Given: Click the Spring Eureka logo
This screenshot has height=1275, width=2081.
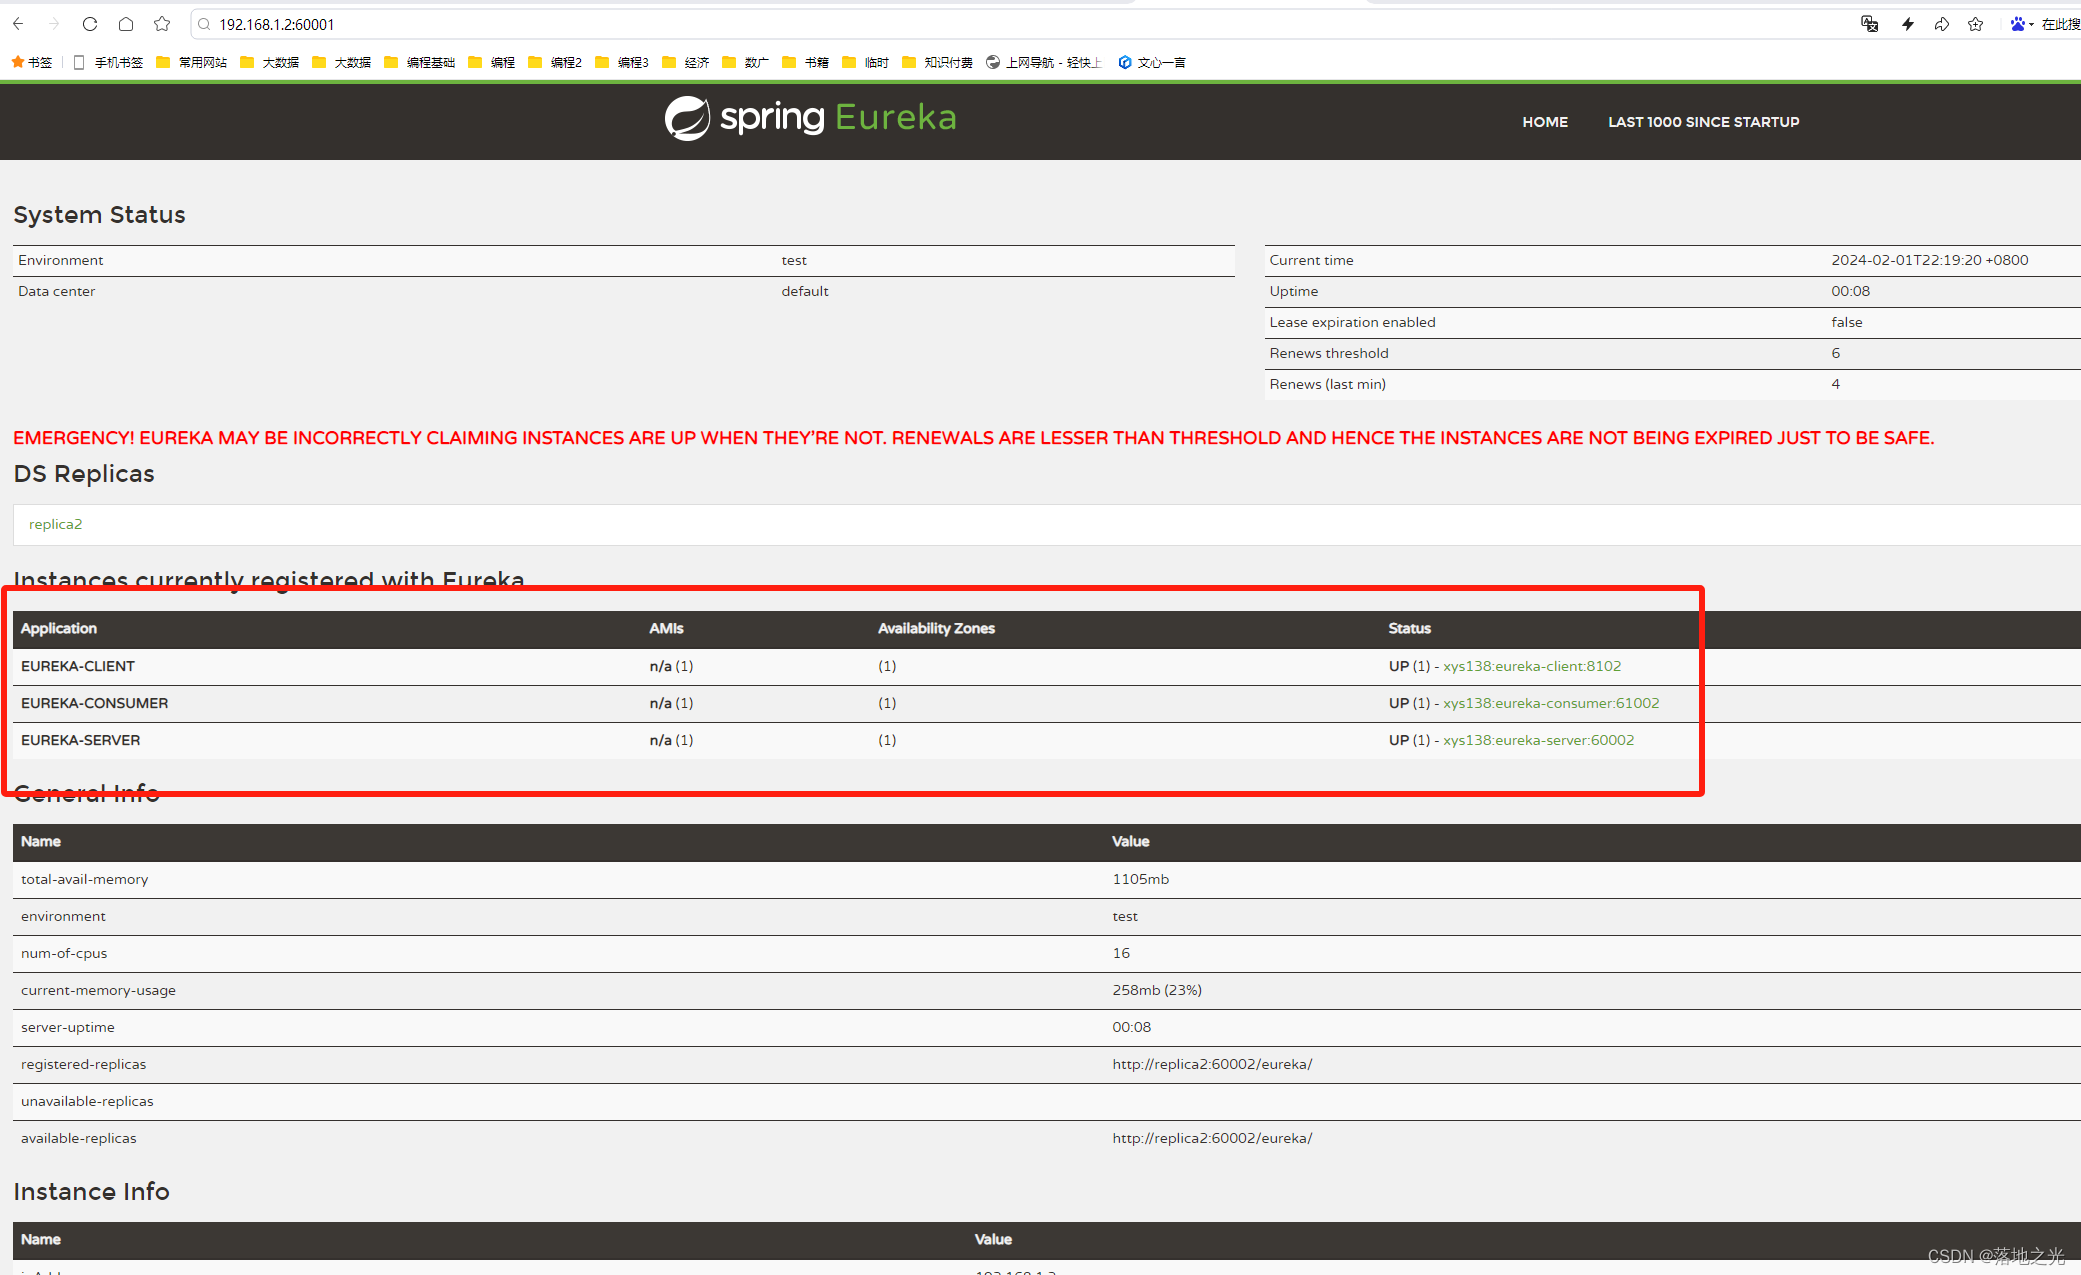Looking at the screenshot, I should (810, 118).
